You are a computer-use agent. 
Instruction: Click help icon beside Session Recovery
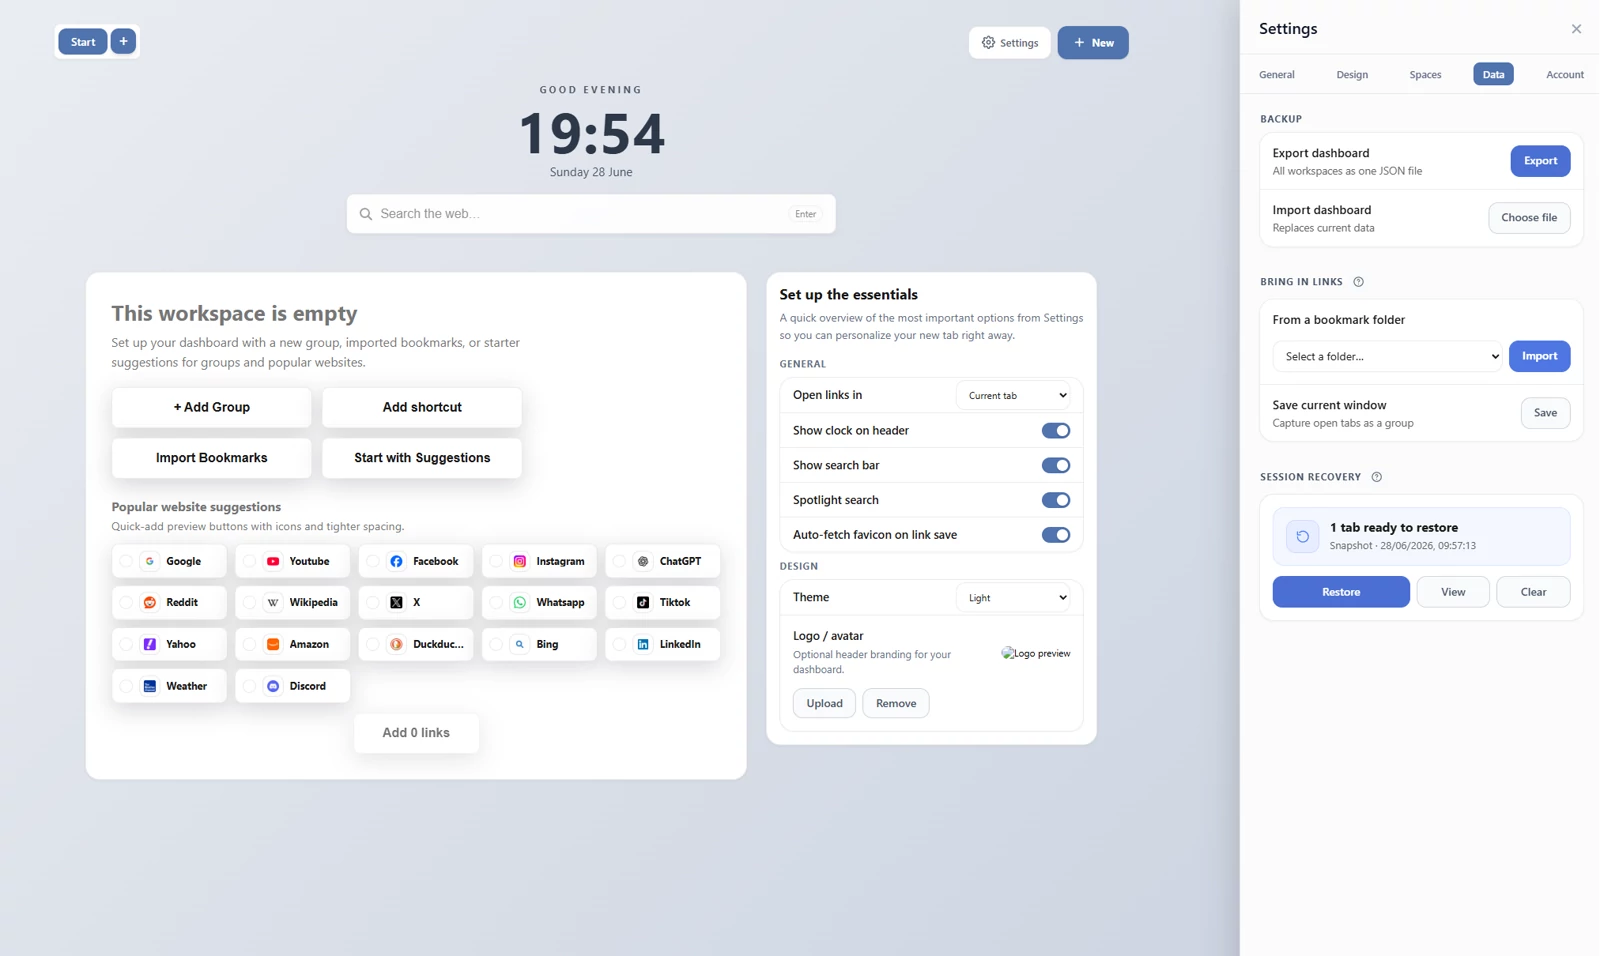coord(1376,477)
